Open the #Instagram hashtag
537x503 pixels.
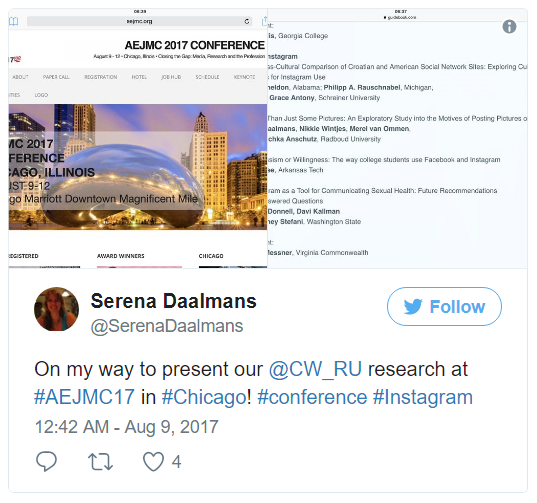[423, 397]
